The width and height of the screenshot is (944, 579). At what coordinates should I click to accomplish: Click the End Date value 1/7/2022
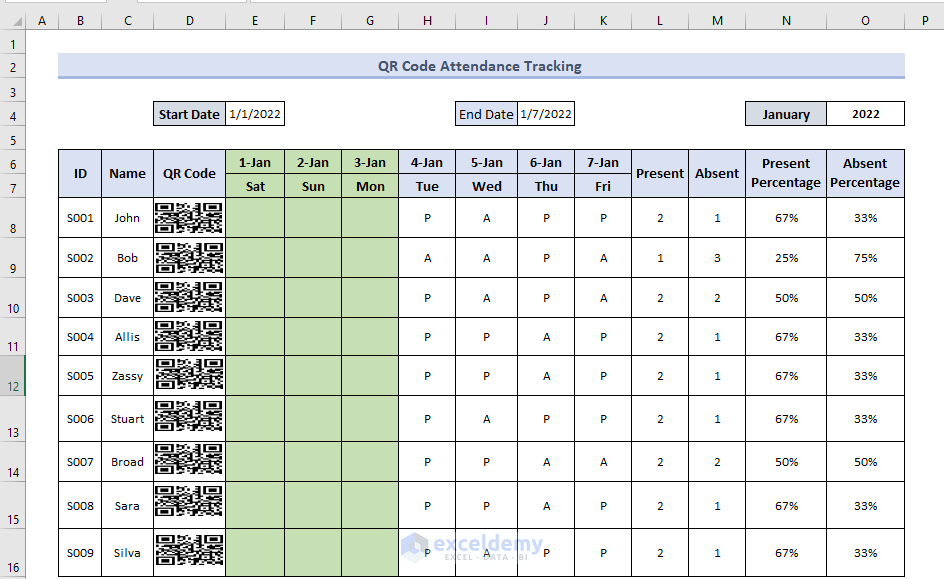tap(545, 113)
